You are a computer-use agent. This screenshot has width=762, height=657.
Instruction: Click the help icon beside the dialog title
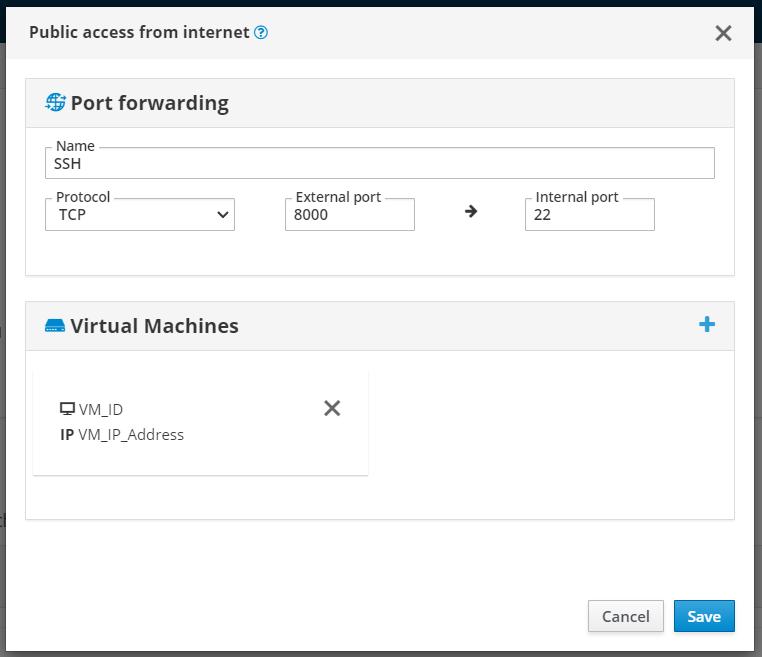pyautogui.click(x=261, y=32)
